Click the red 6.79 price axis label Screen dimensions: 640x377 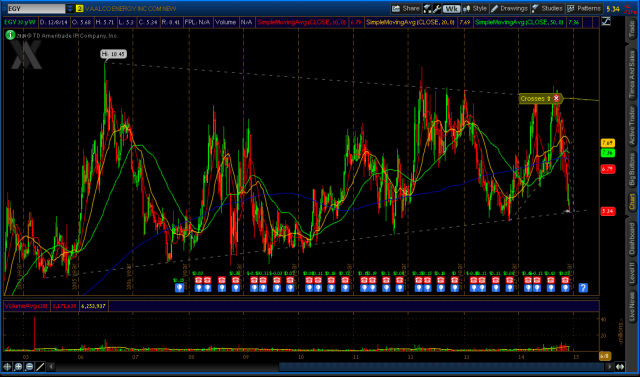point(608,169)
